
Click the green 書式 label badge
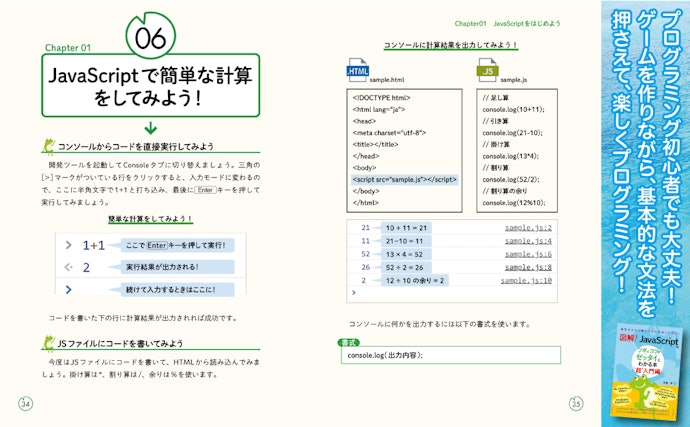[x=349, y=342]
